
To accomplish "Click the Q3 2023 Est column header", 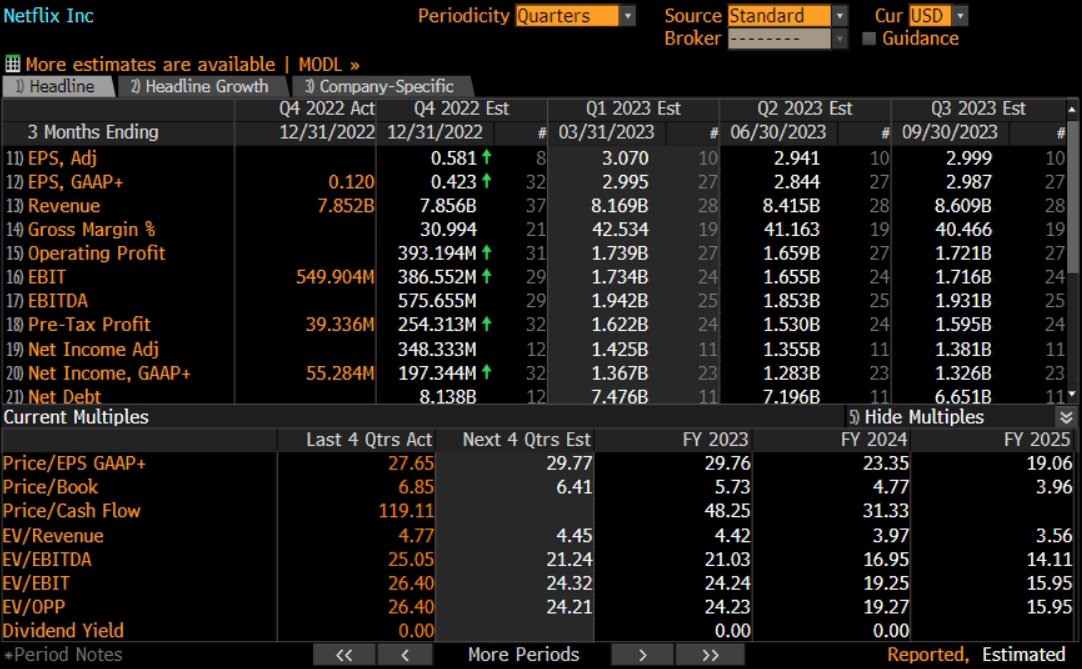I will [x=978, y=108].
